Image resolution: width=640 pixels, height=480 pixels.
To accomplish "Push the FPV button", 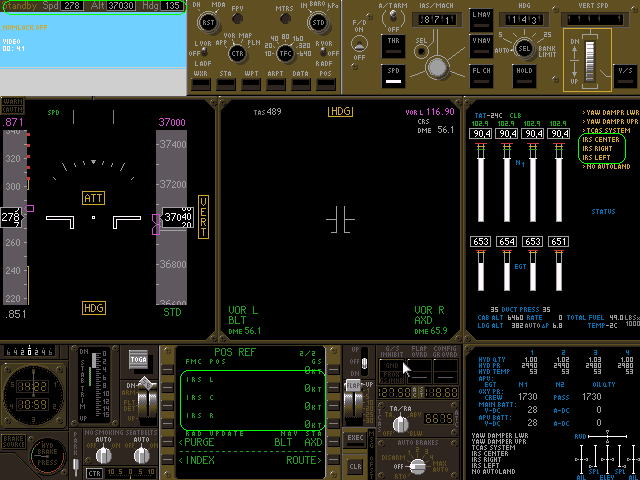I will (237, 18).
